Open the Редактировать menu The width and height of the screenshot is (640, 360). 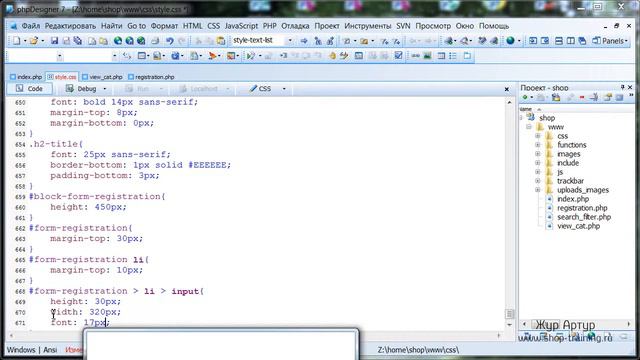coord(70,26)
